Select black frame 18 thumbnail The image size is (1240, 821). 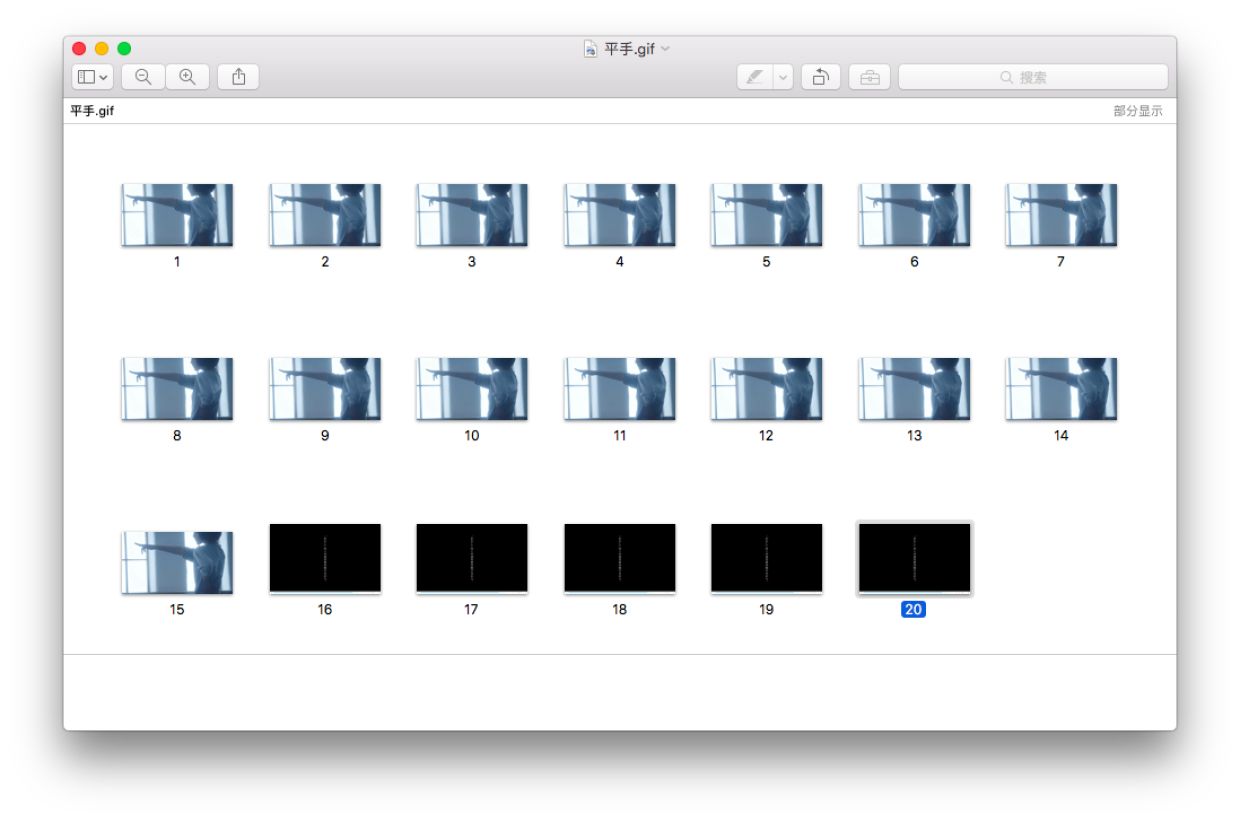click(619, 558)
